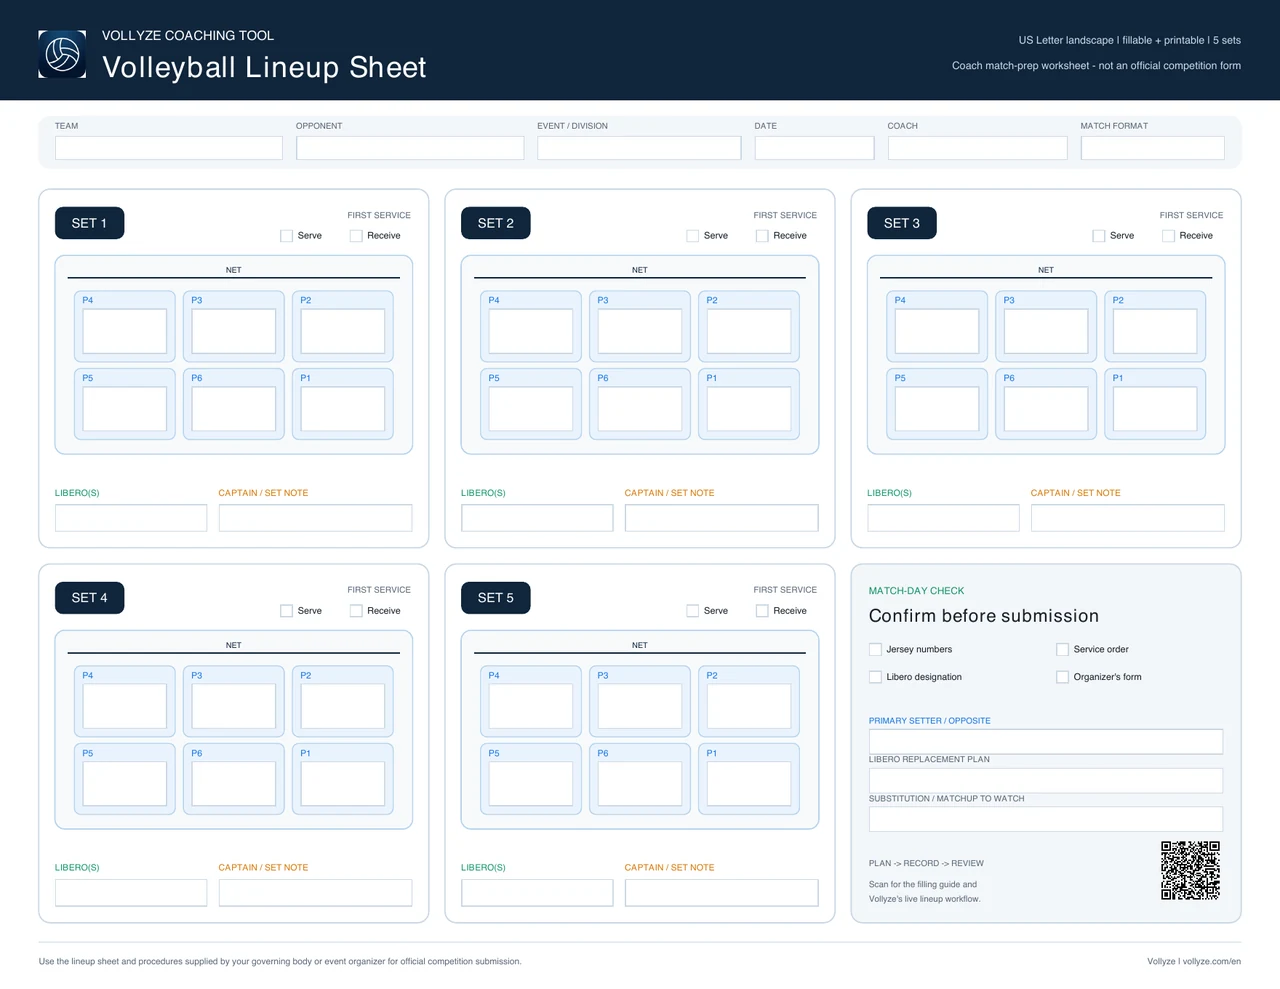Click the Substitution / Matchup to Watch field
This screenshot has width=1280, height=989.
[x=1046, y=819]
